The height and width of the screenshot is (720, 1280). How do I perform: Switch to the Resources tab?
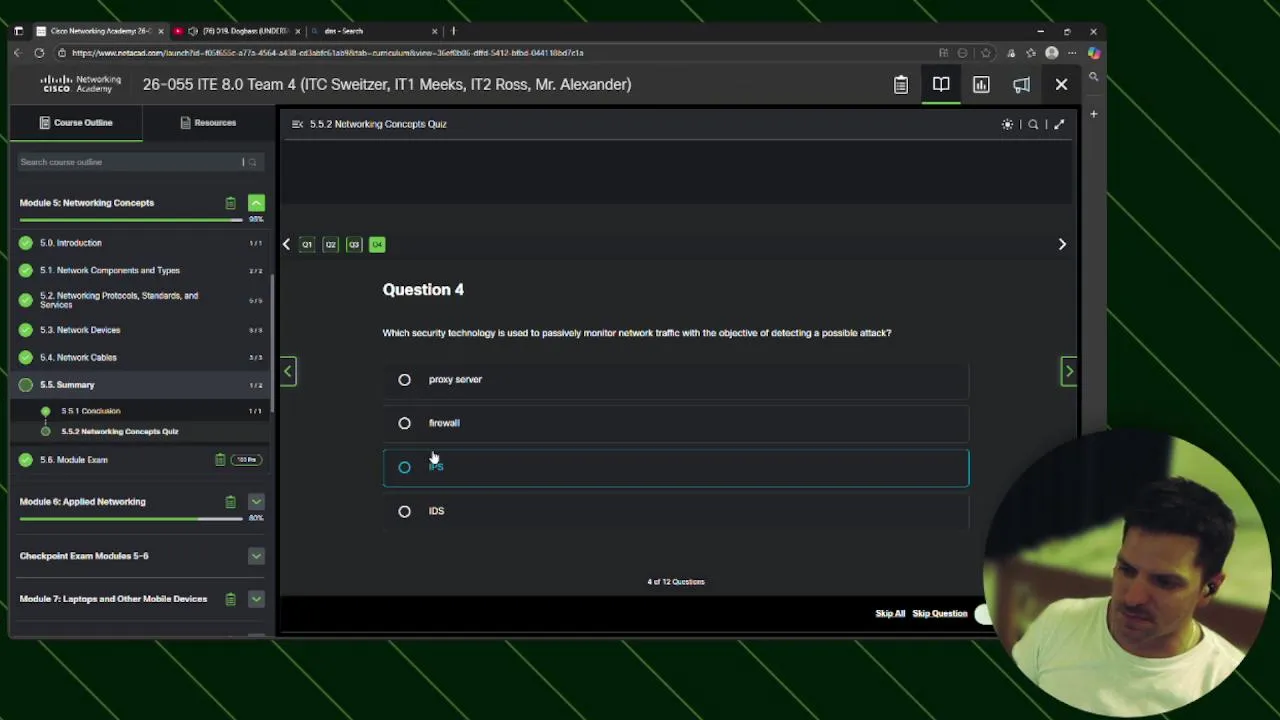tap(208, 123)
